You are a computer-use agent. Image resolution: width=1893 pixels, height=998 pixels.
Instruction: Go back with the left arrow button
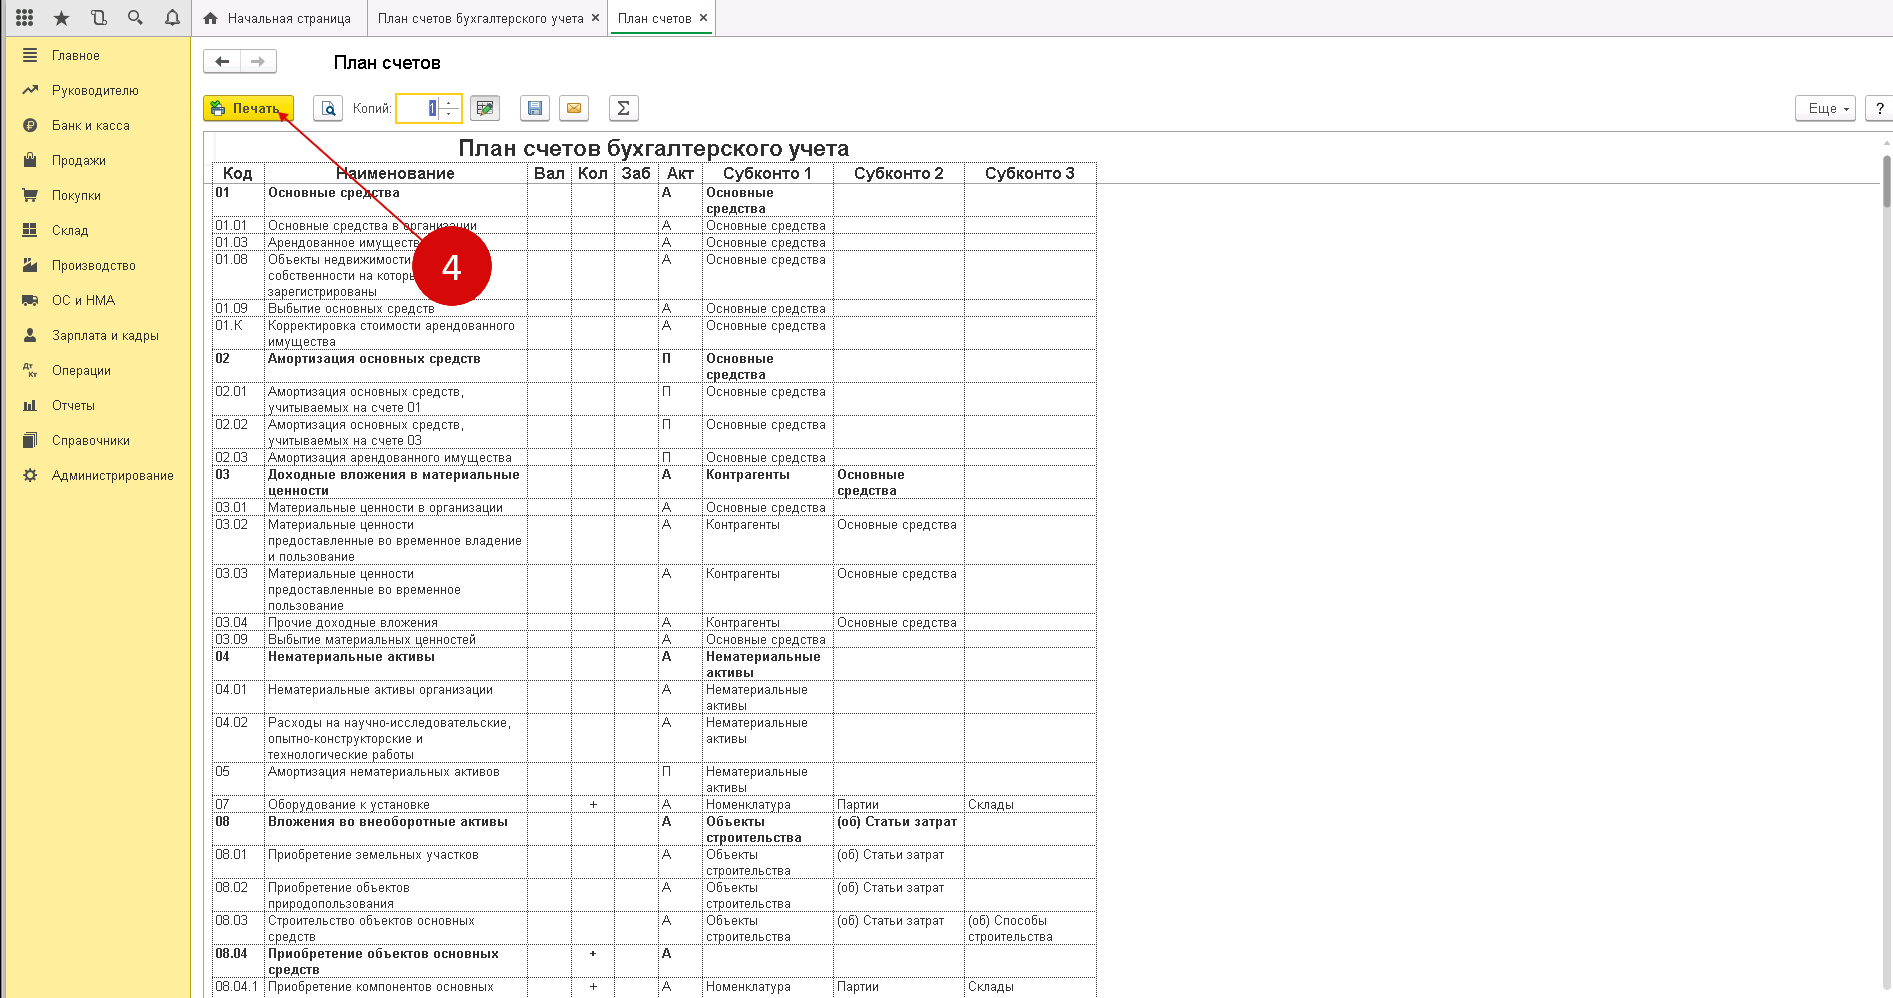tap(222, 62)
